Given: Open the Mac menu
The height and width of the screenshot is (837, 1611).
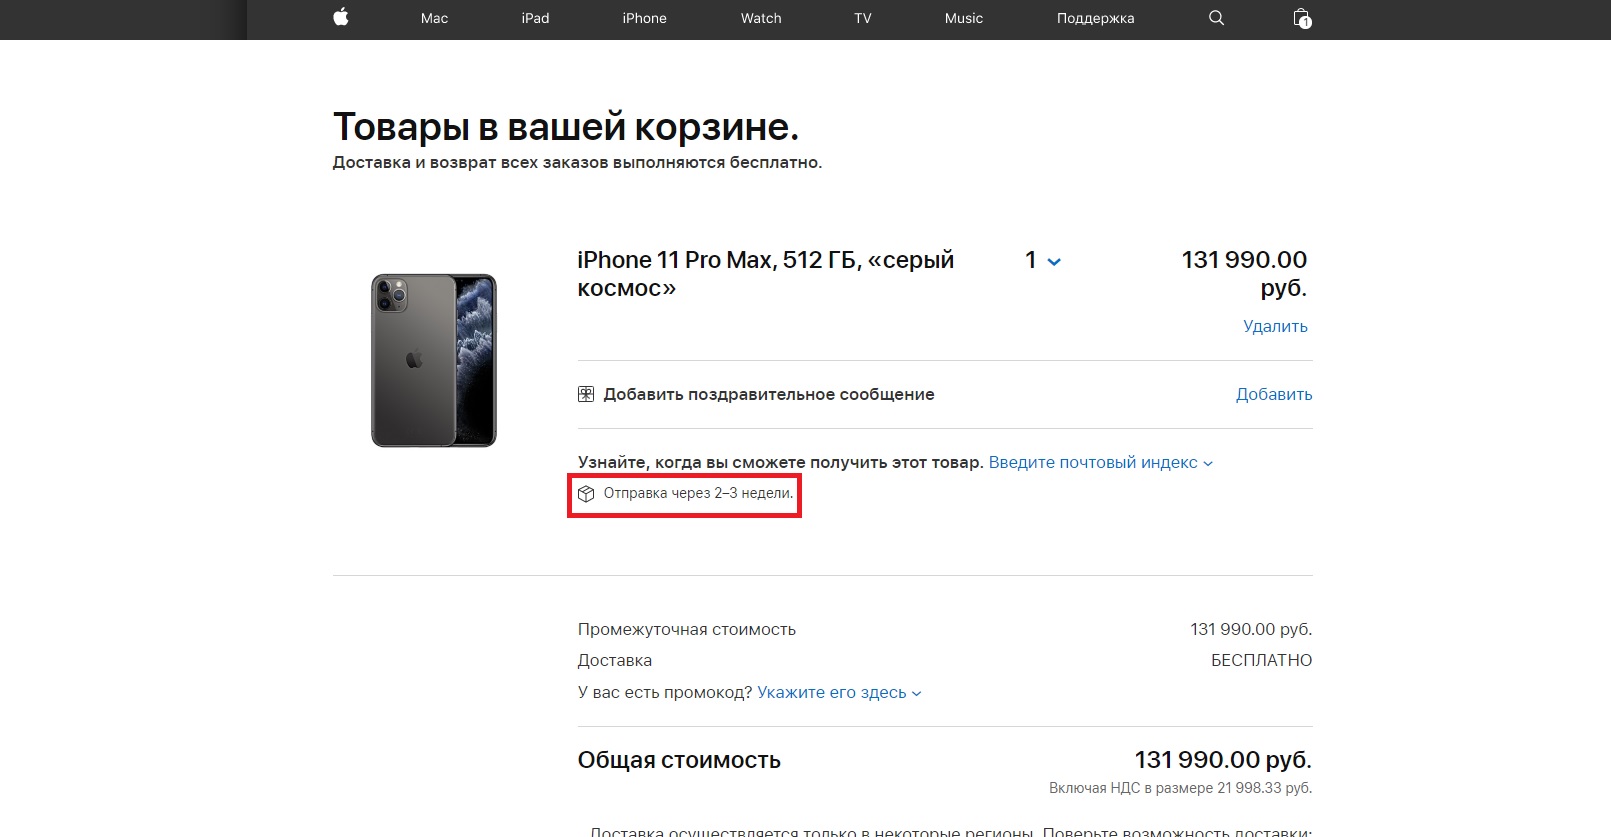Looking at the screenshot, I should [x=434, y=18].
